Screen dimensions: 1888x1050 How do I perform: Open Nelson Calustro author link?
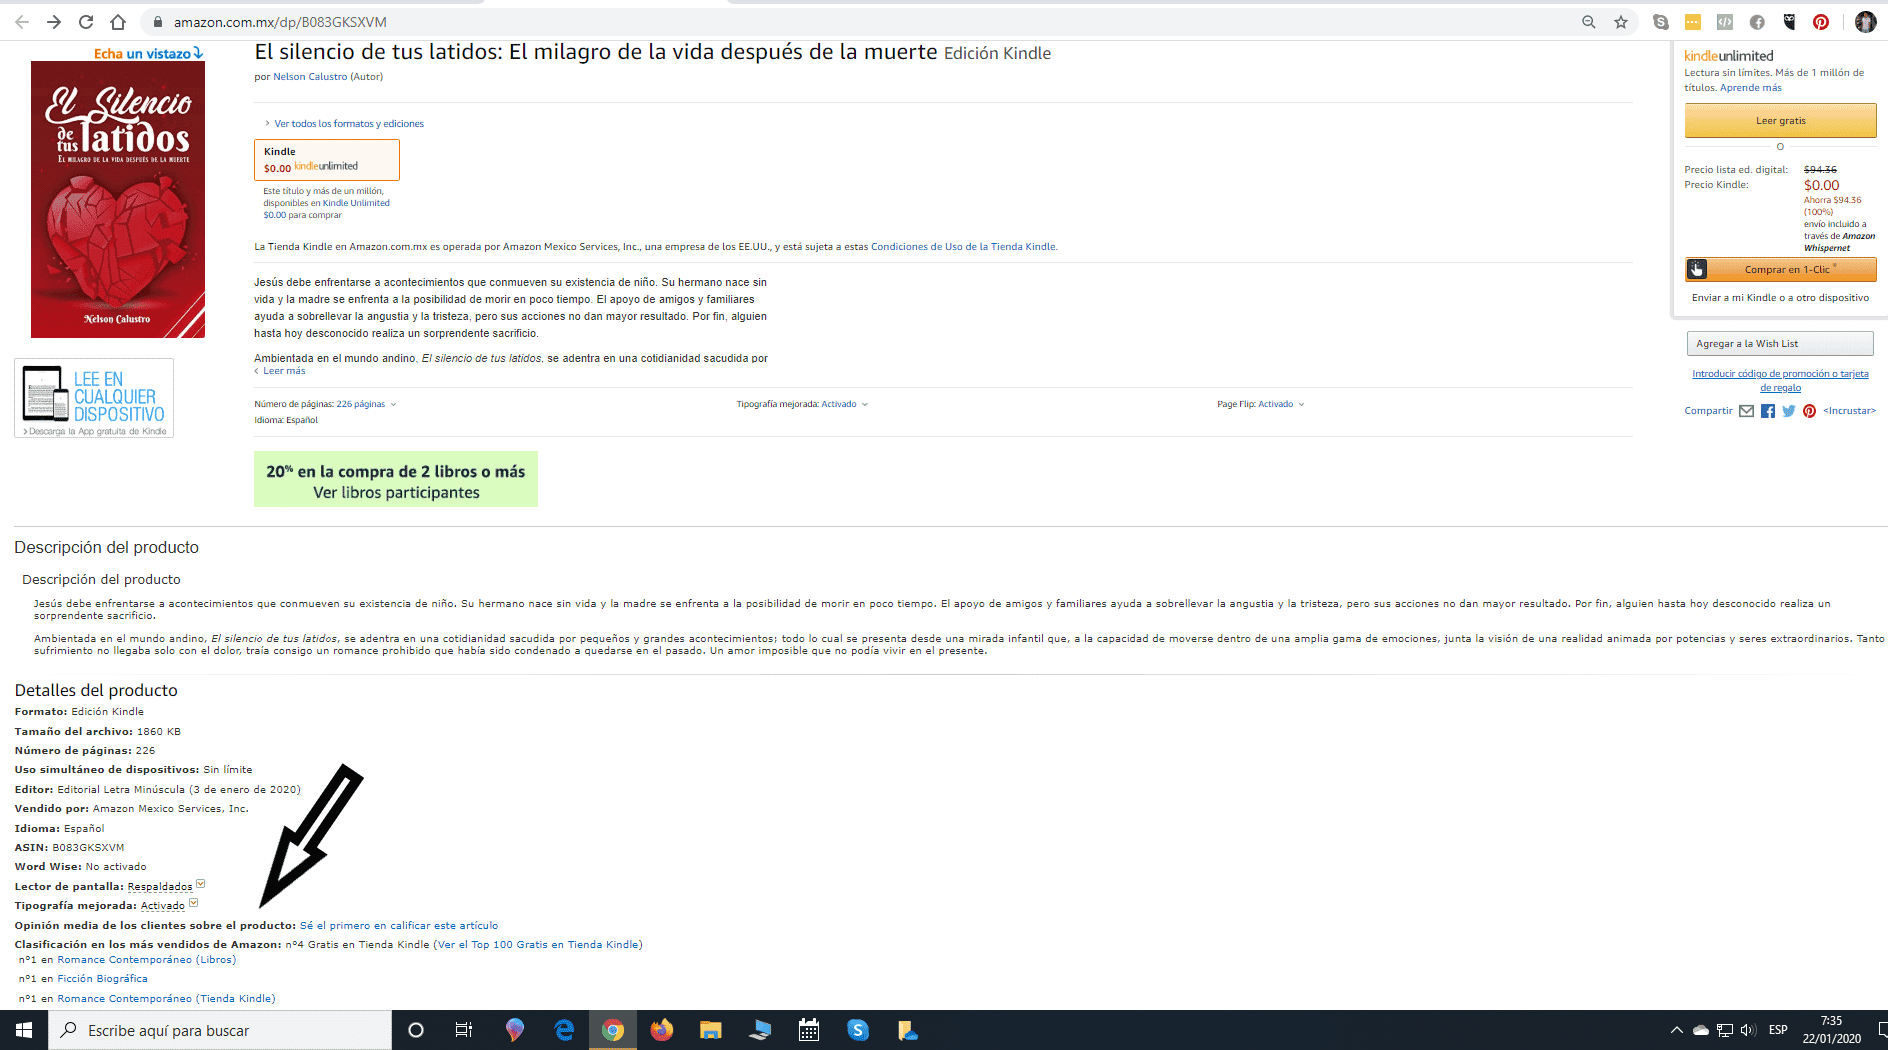(x=310, y=77)
